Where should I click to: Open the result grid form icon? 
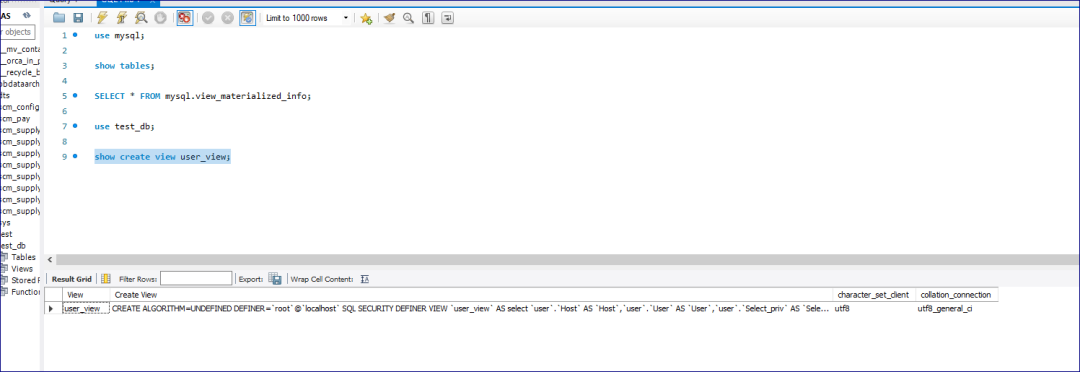point(106,279)
